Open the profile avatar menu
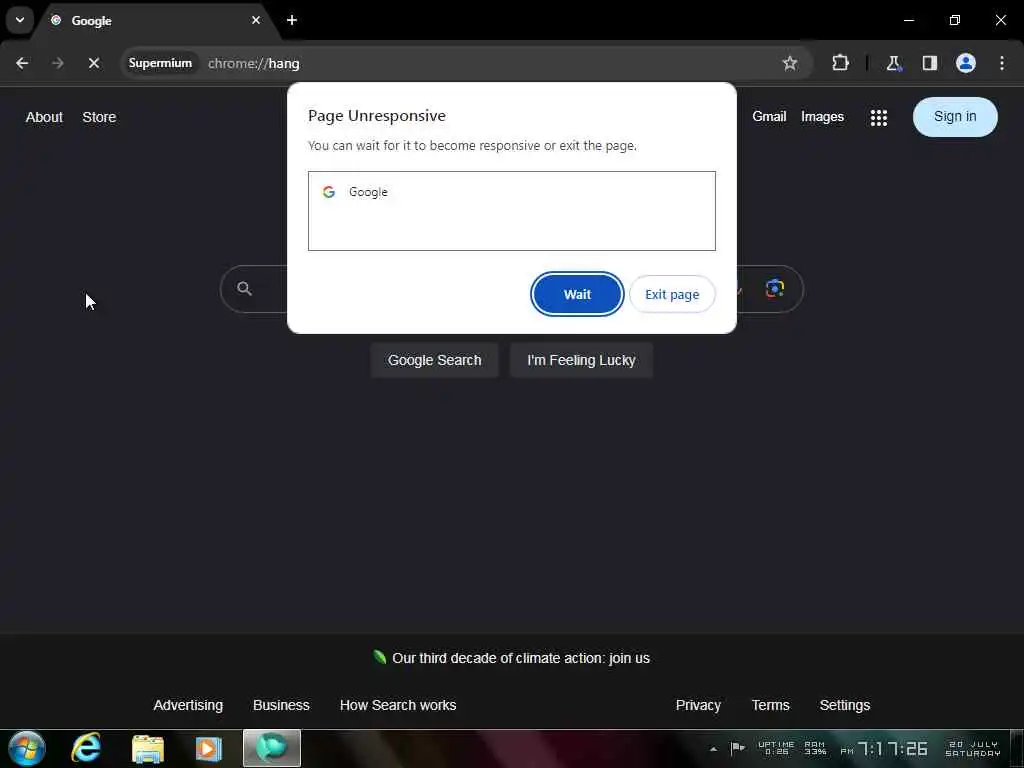The height and width of the screenshot is (768, 1024). pyautogui.click(x=966, y=63)
